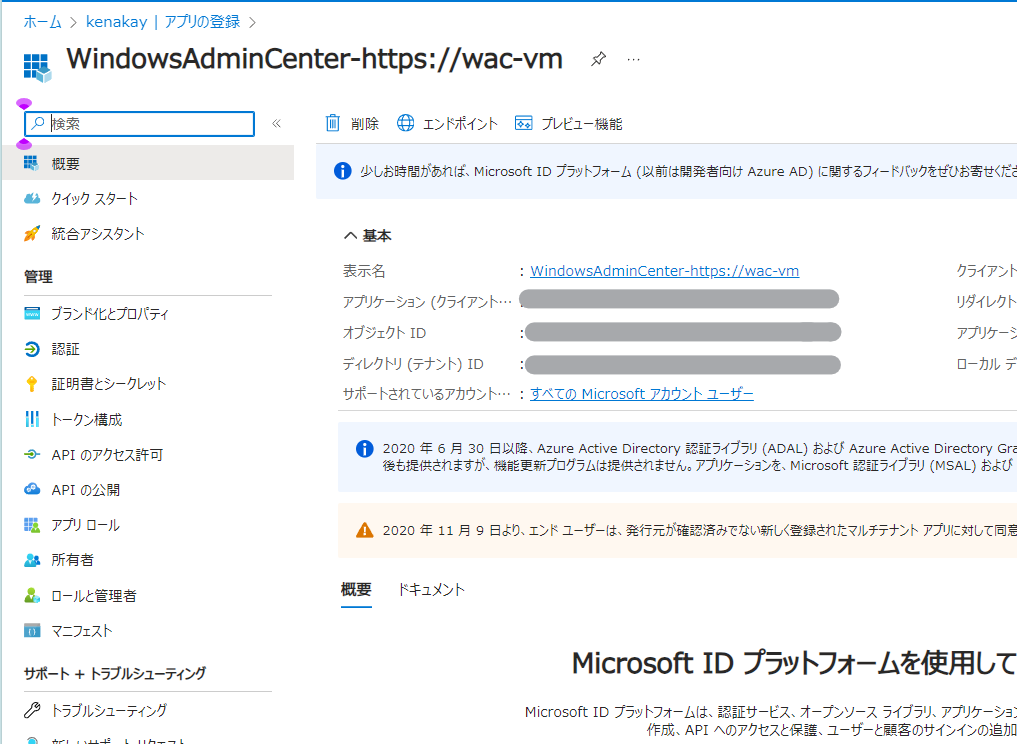Open the すべての Microsoft アカウント ユーザー link
The height and width of the screenshot is (744, 1017).
(x=641, y=394)
